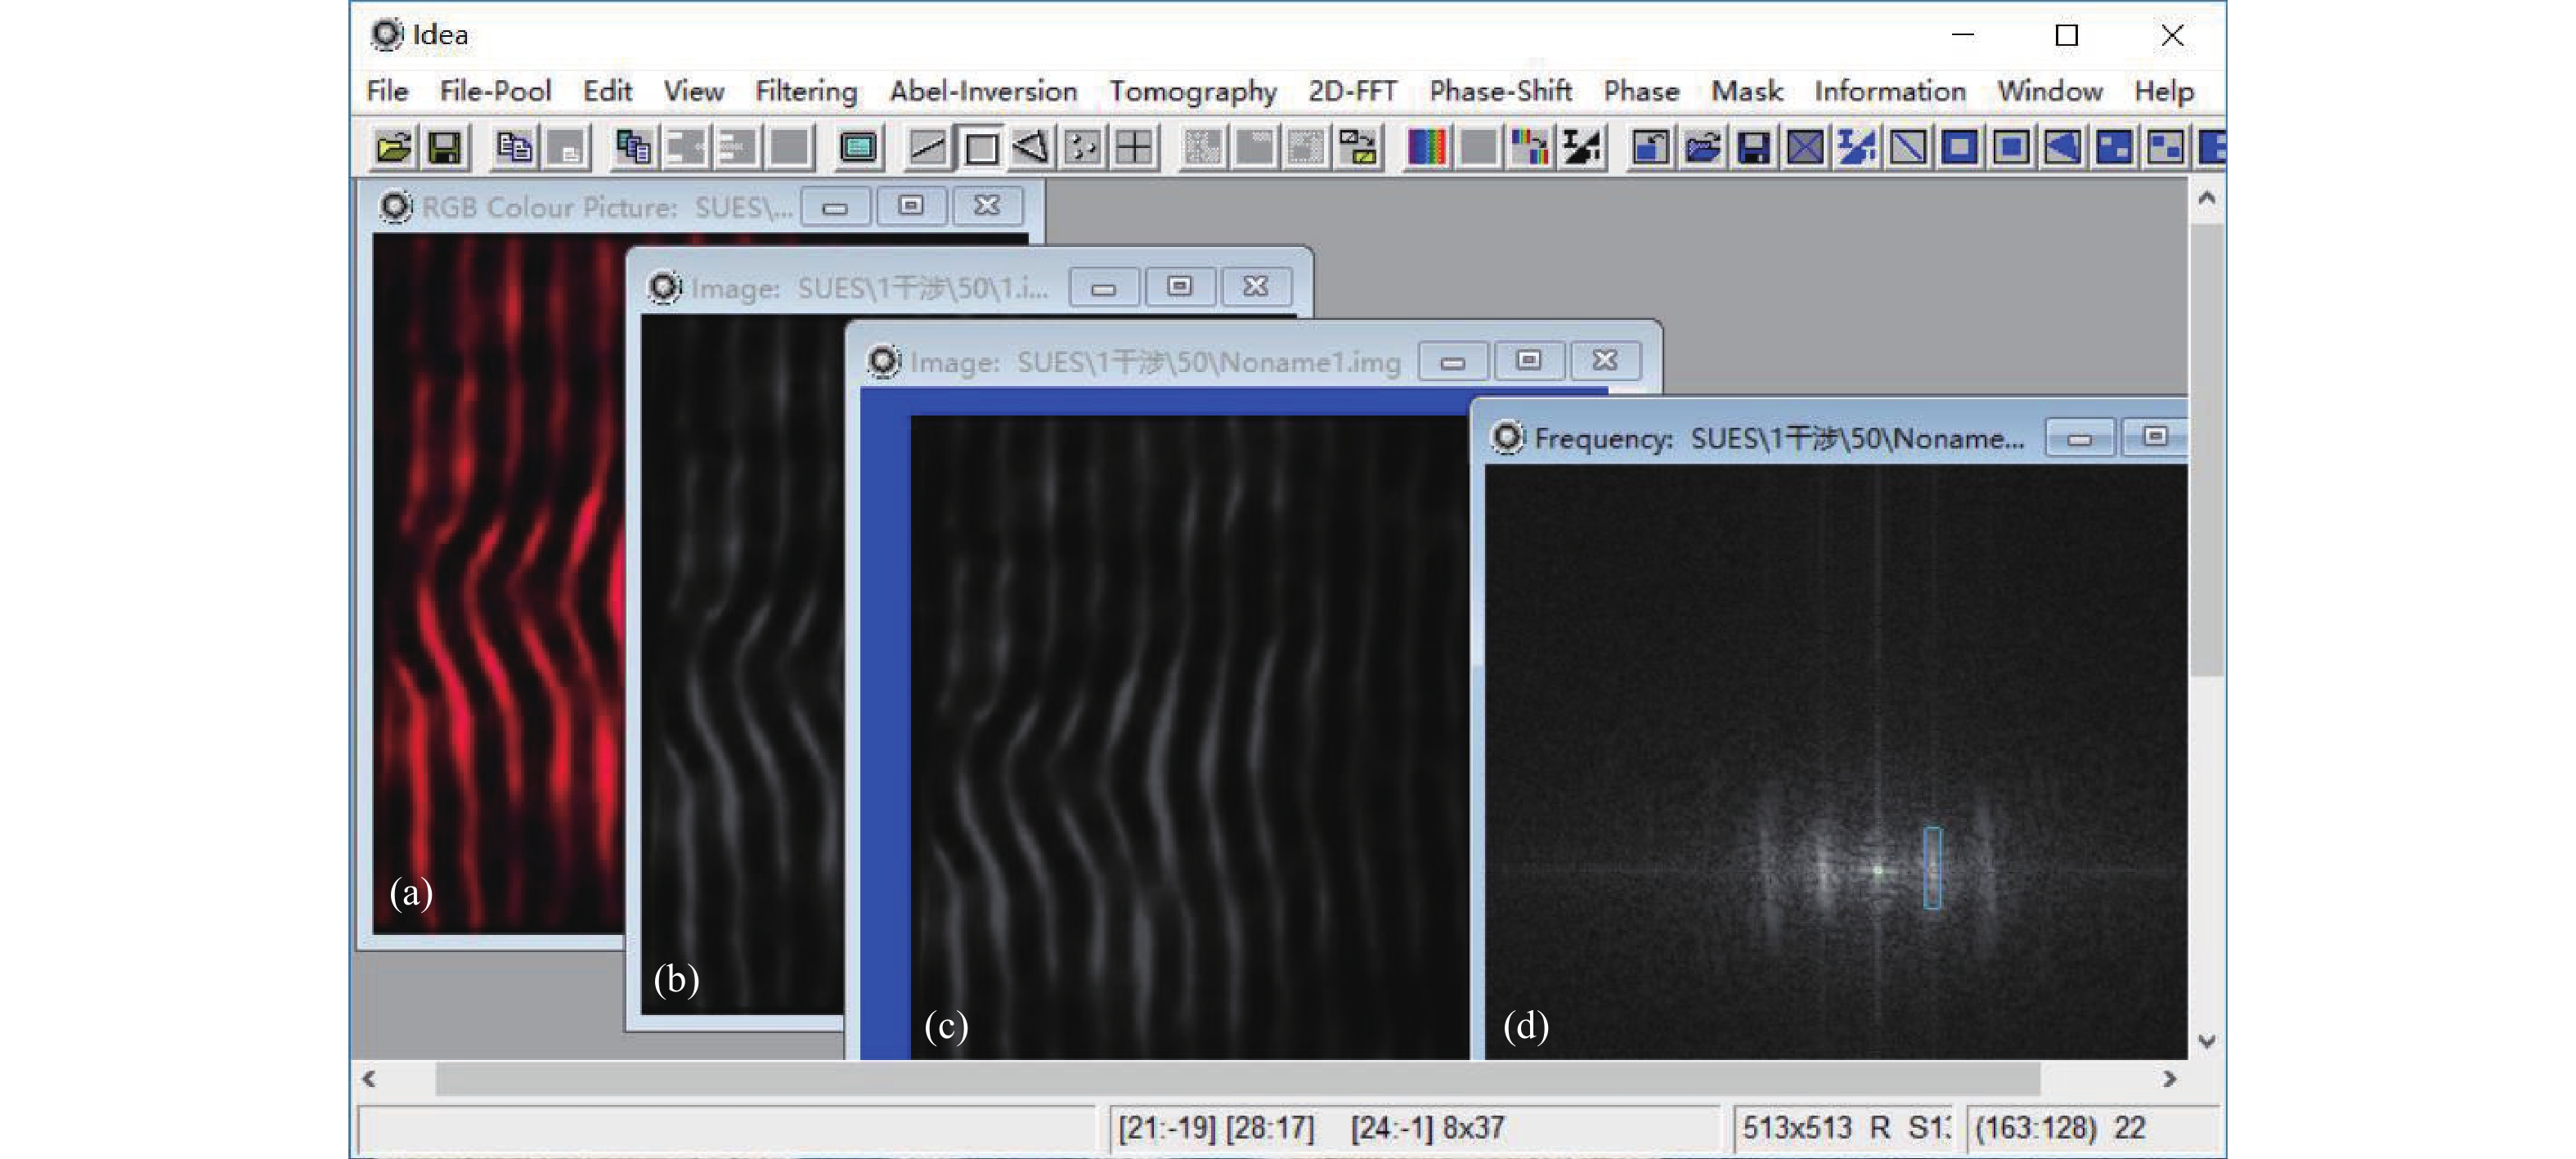Click the image conversion arrow icon

1358,148
